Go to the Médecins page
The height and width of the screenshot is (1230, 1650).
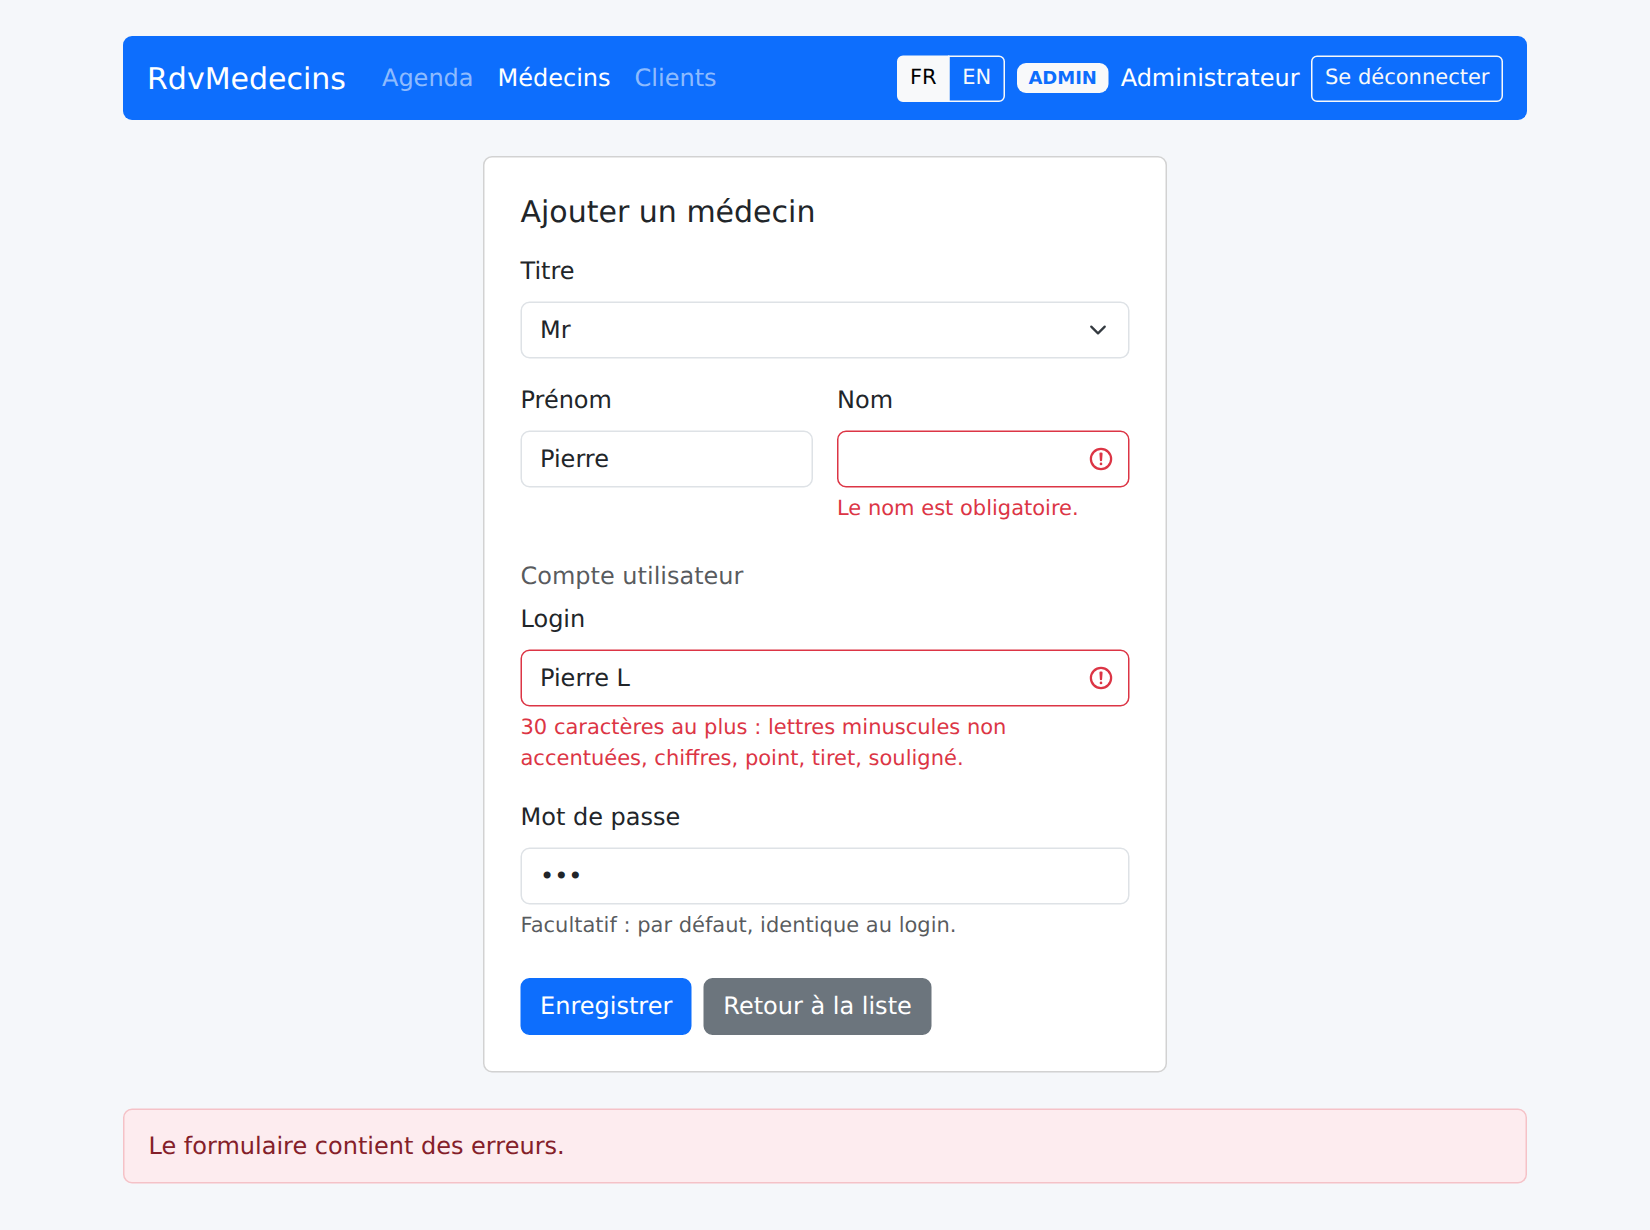[554, 78]
